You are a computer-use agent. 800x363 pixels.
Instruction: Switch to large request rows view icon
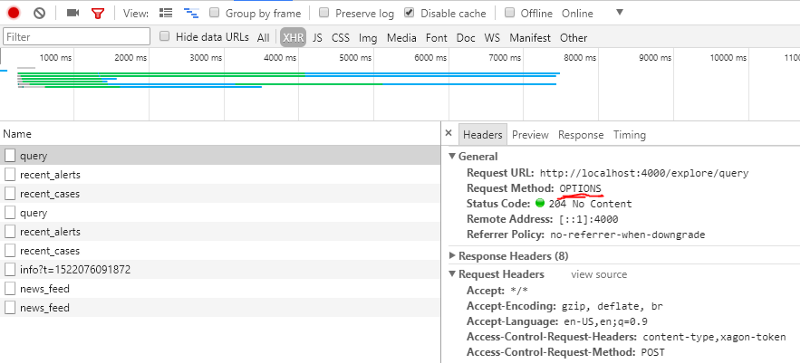coord(165,13)
